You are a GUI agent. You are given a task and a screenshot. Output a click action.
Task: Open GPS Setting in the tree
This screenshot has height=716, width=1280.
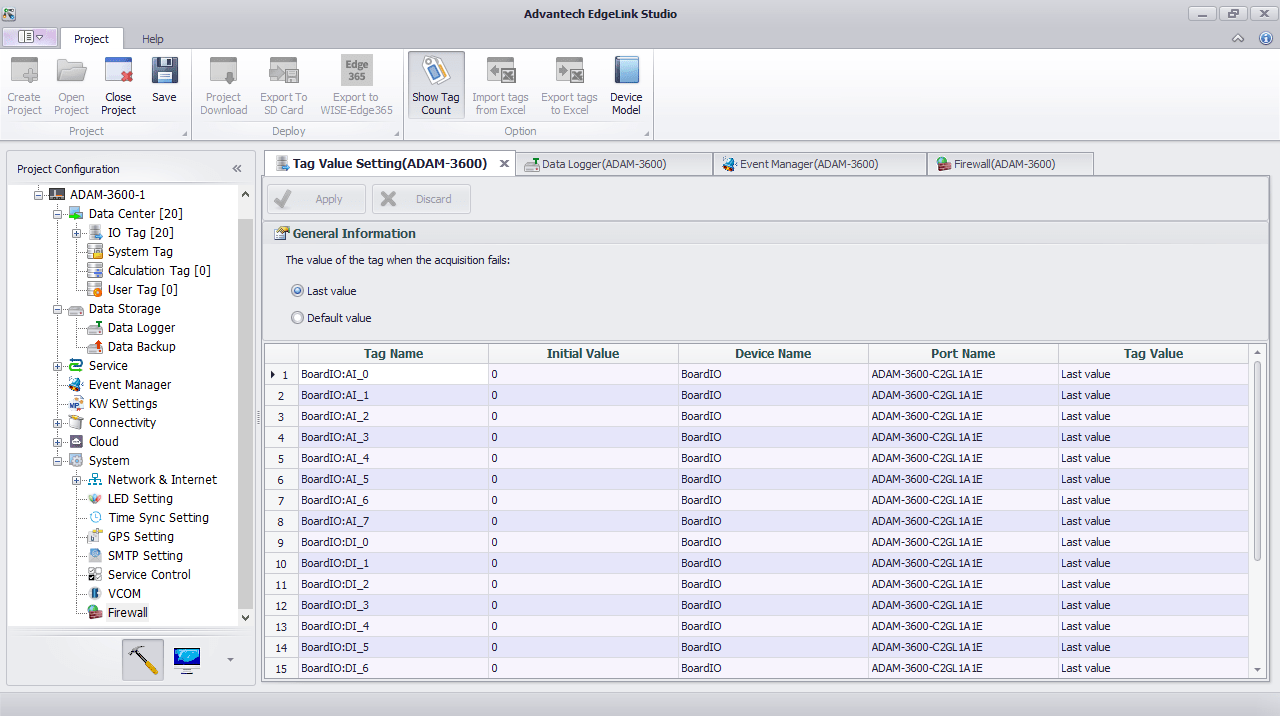tap(141, 536)
